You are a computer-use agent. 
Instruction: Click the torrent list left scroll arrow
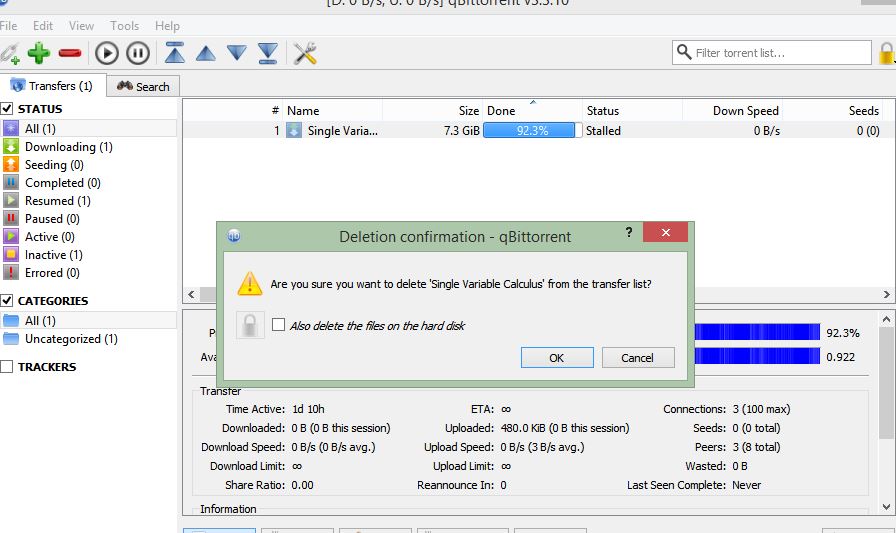191,295
